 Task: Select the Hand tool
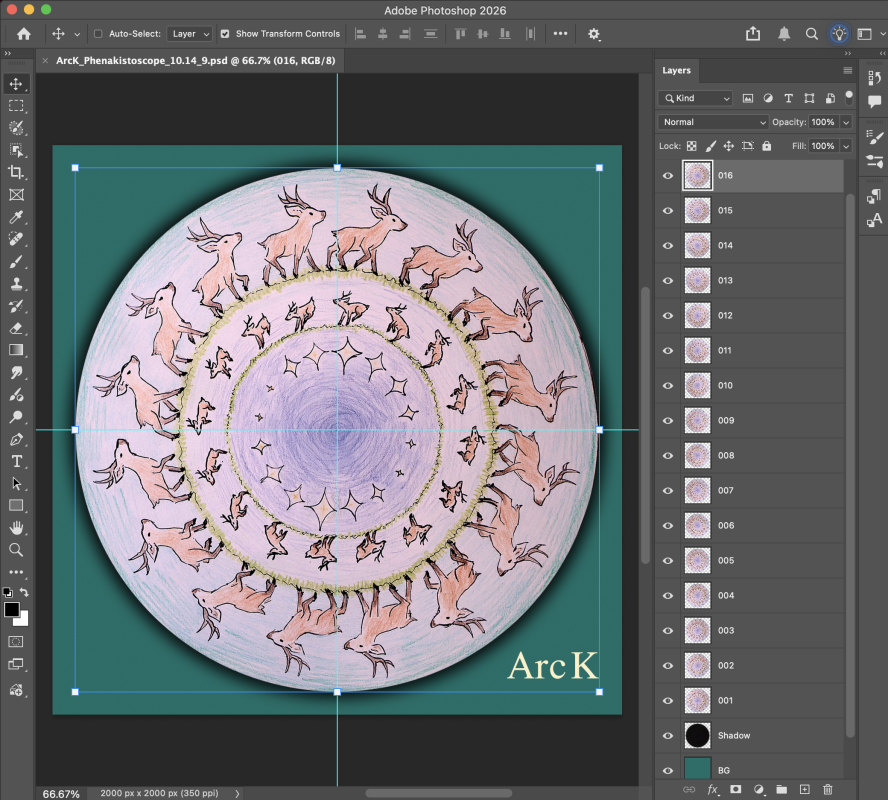(x=16, y=528)
